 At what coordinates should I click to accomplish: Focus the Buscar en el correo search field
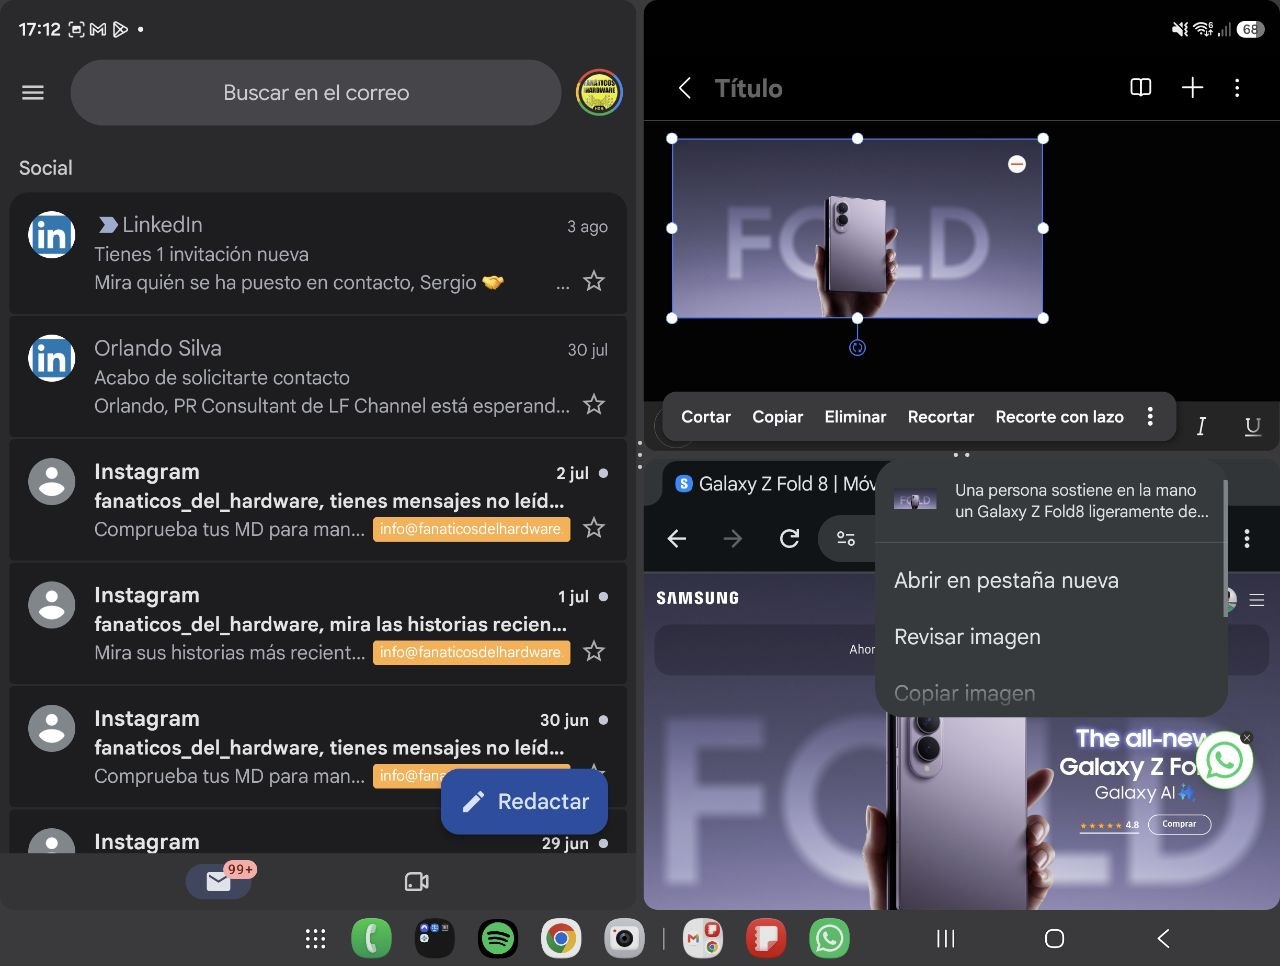pos(316,93)
